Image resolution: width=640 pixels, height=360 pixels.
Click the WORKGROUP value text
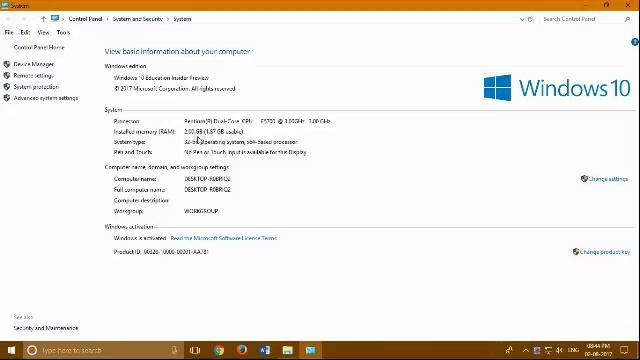pyautogui.click(x=201, y=211)
